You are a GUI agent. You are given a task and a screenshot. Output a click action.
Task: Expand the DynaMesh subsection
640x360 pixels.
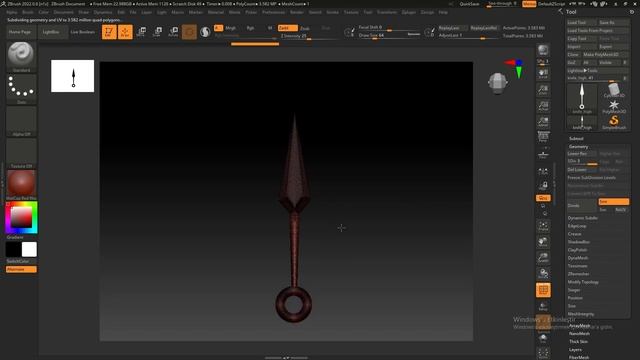[x=578, y=258]
